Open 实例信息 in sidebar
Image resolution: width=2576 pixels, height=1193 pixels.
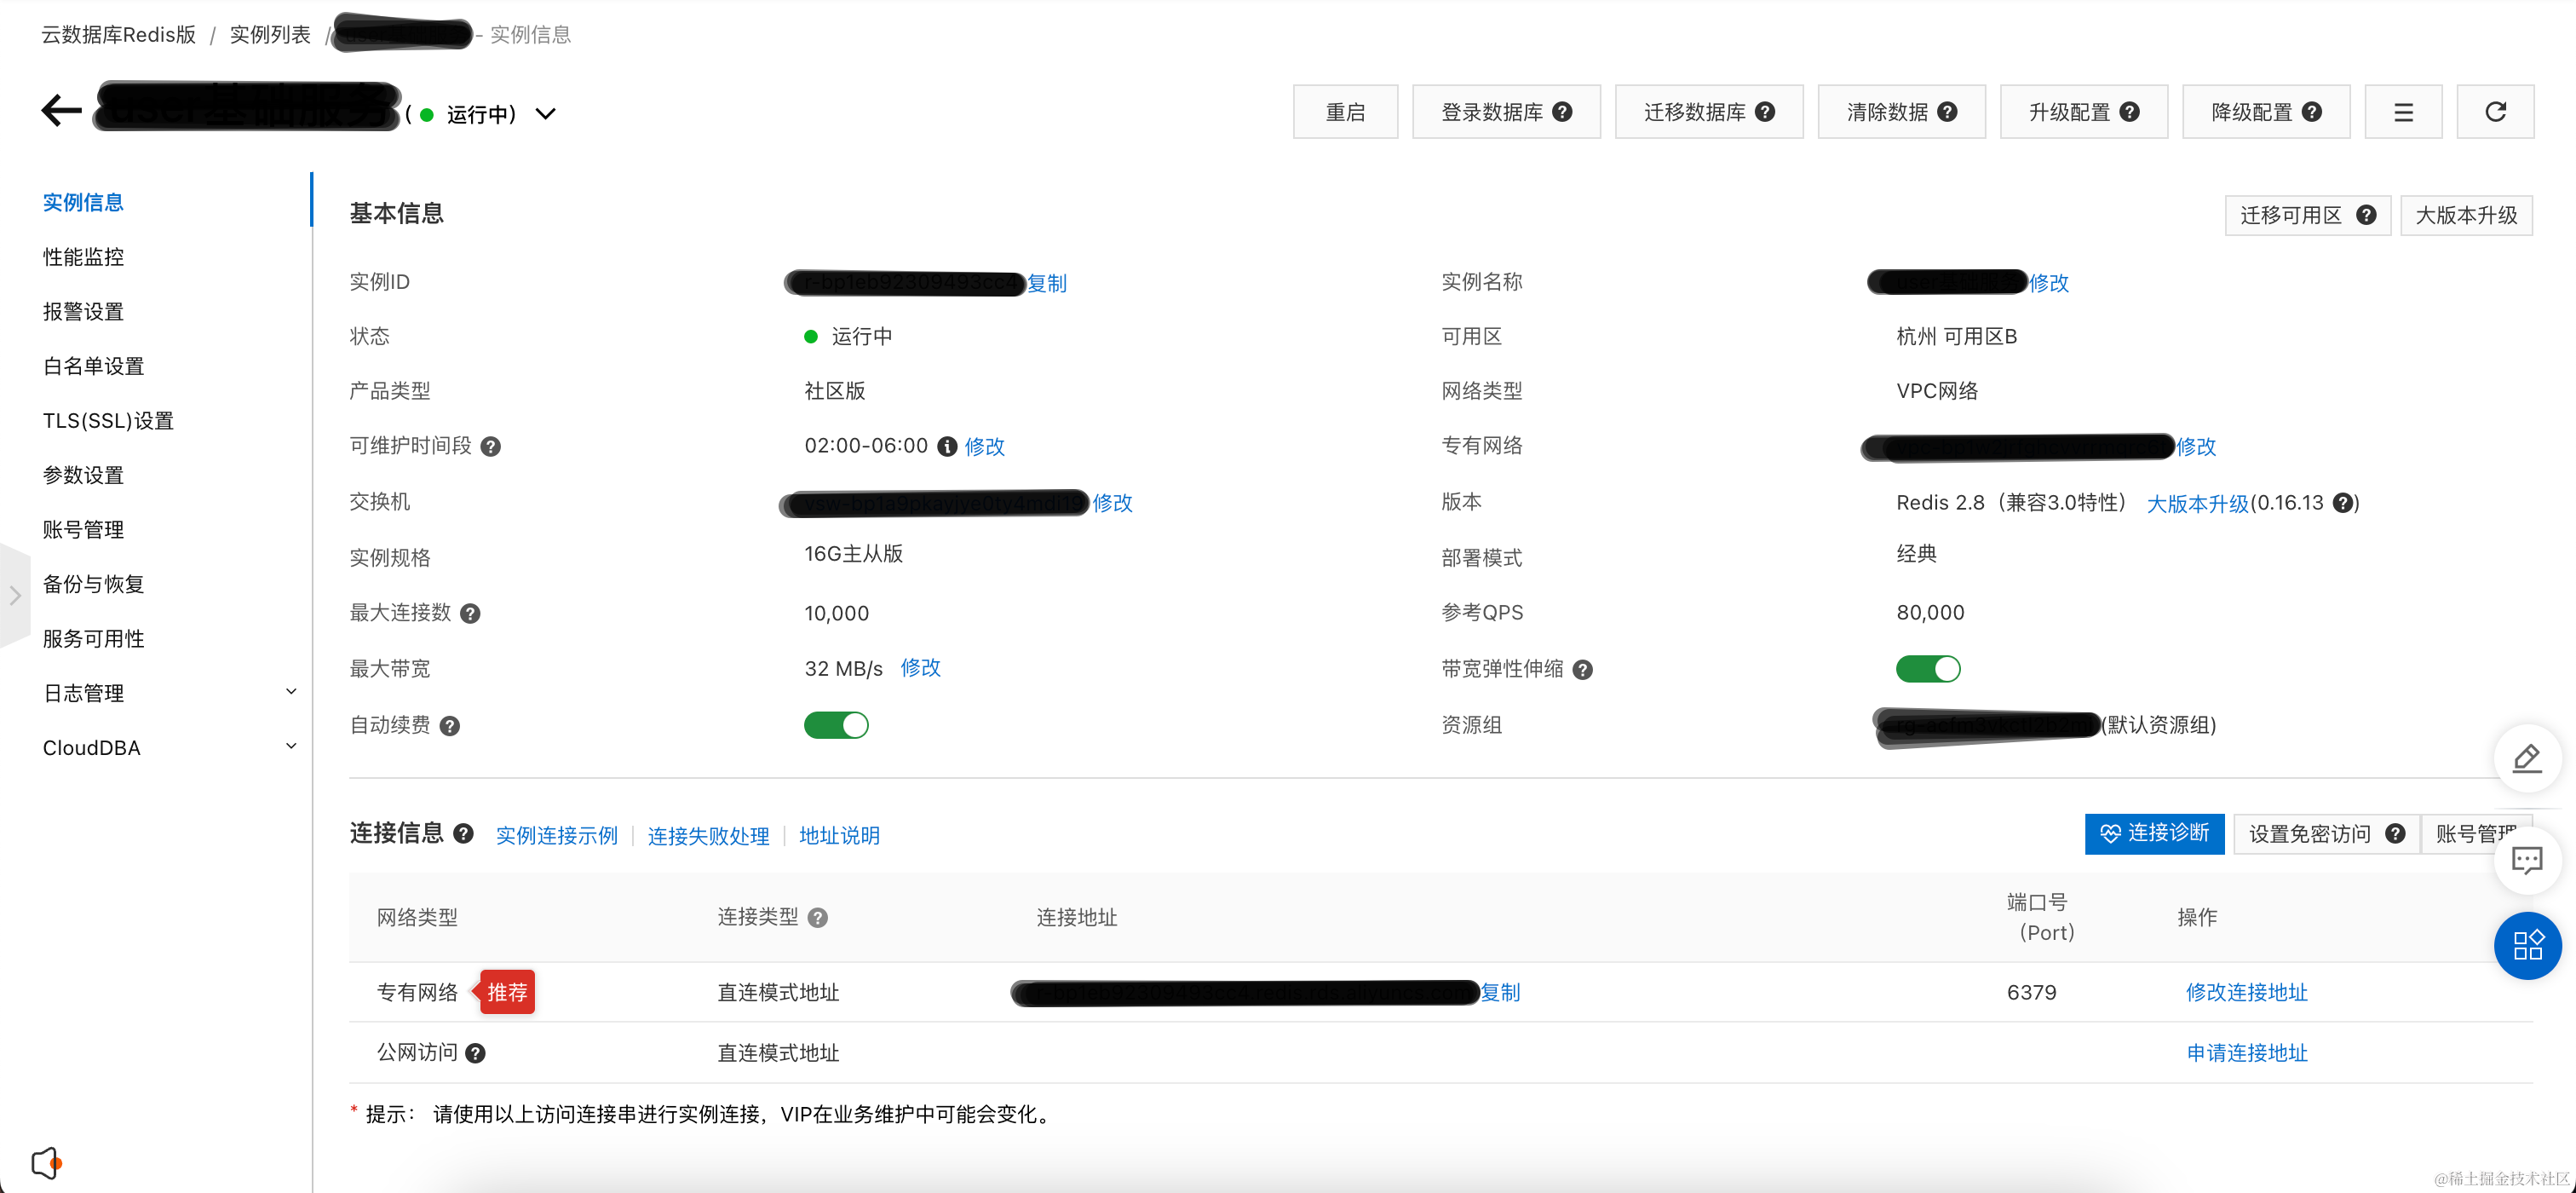tap(83, 202)
